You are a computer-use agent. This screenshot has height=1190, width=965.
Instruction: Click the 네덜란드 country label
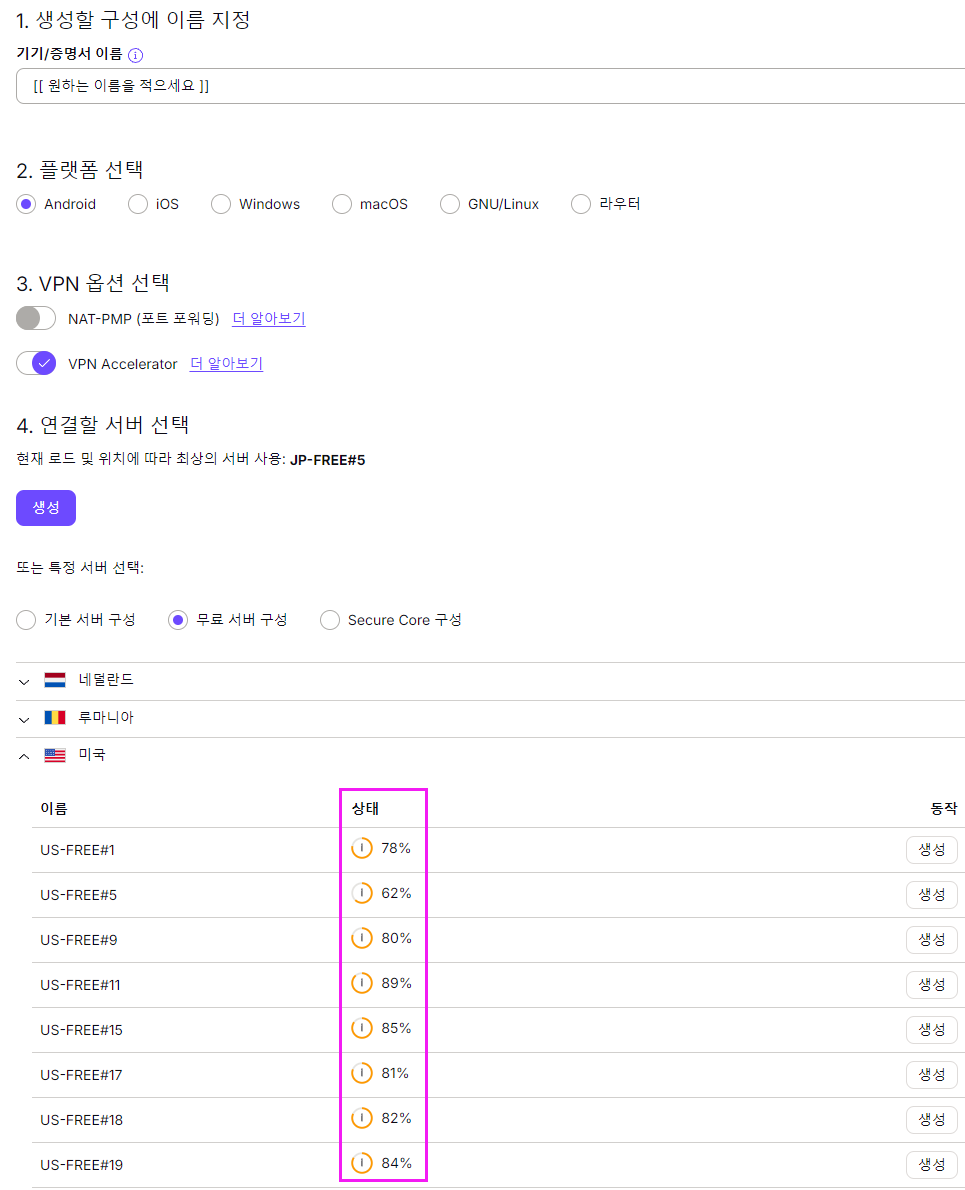click(x=106, y=679)
